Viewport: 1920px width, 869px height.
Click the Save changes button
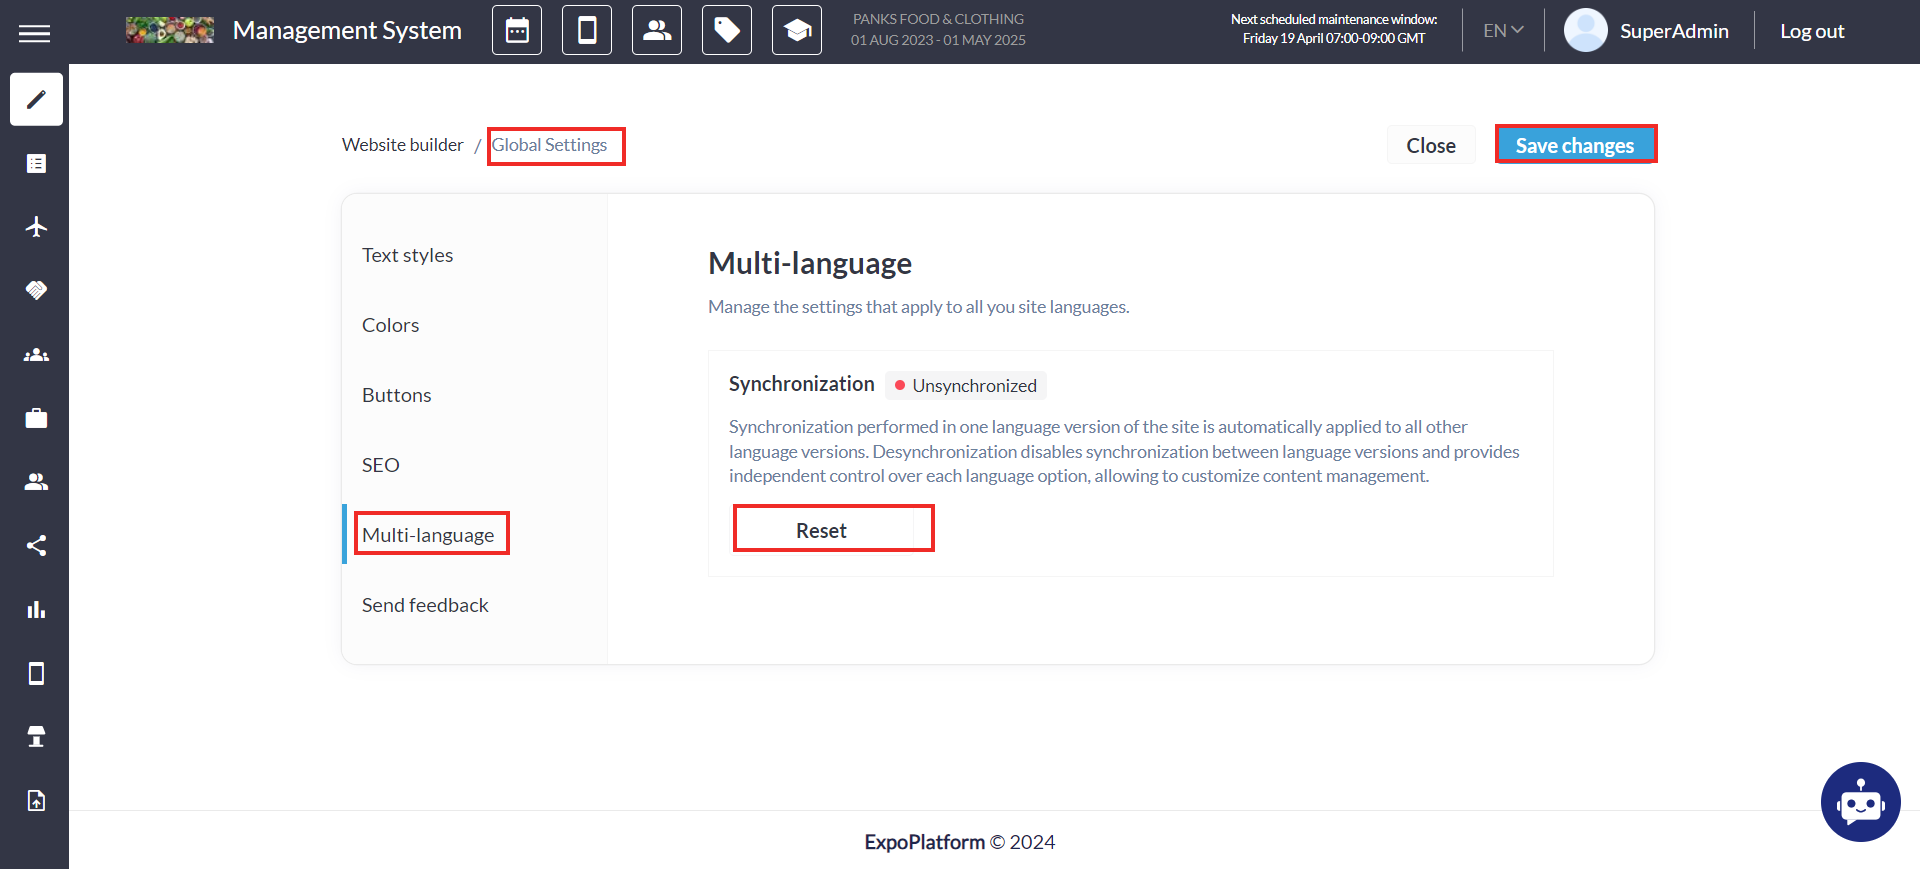(x=1574, y=145)
